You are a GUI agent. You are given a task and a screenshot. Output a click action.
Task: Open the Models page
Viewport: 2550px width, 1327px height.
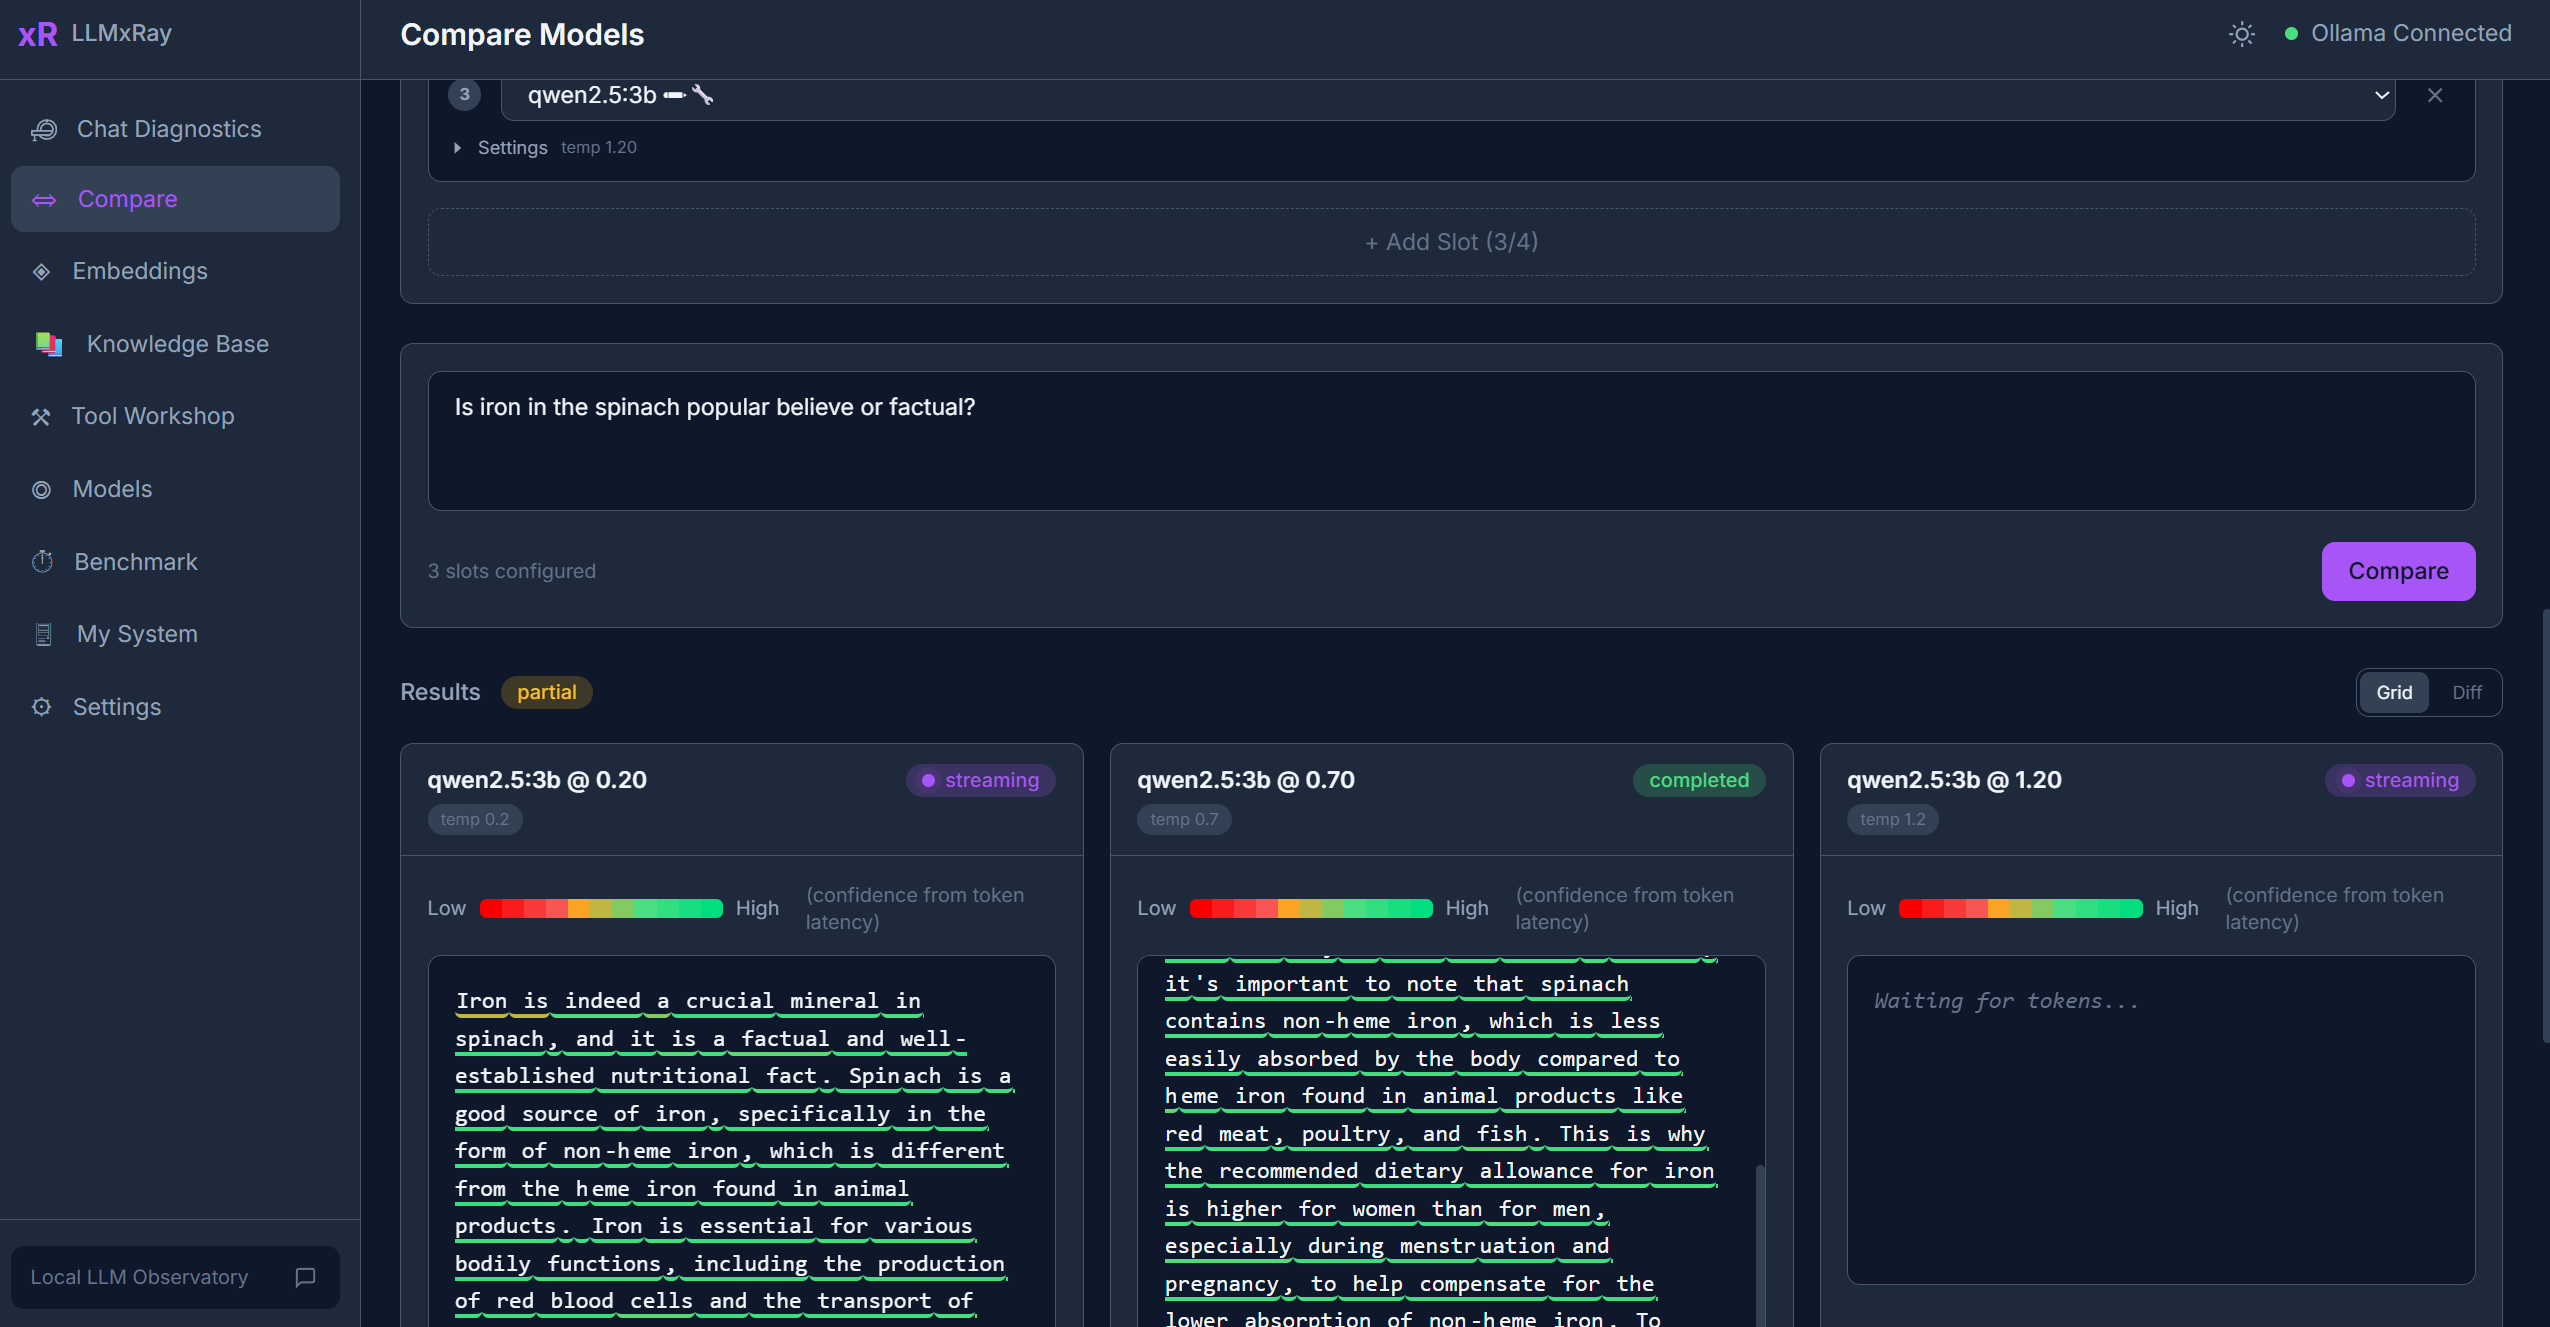point(112,489)
